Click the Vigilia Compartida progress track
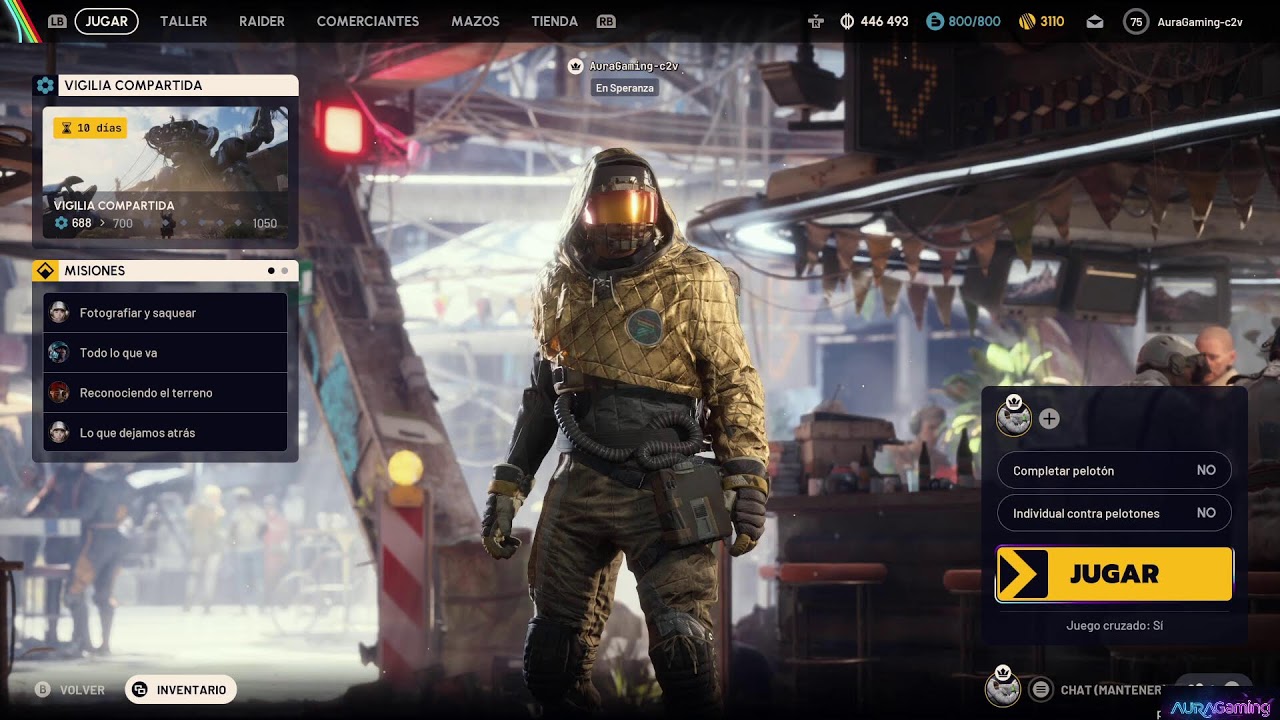 [165, 223]
